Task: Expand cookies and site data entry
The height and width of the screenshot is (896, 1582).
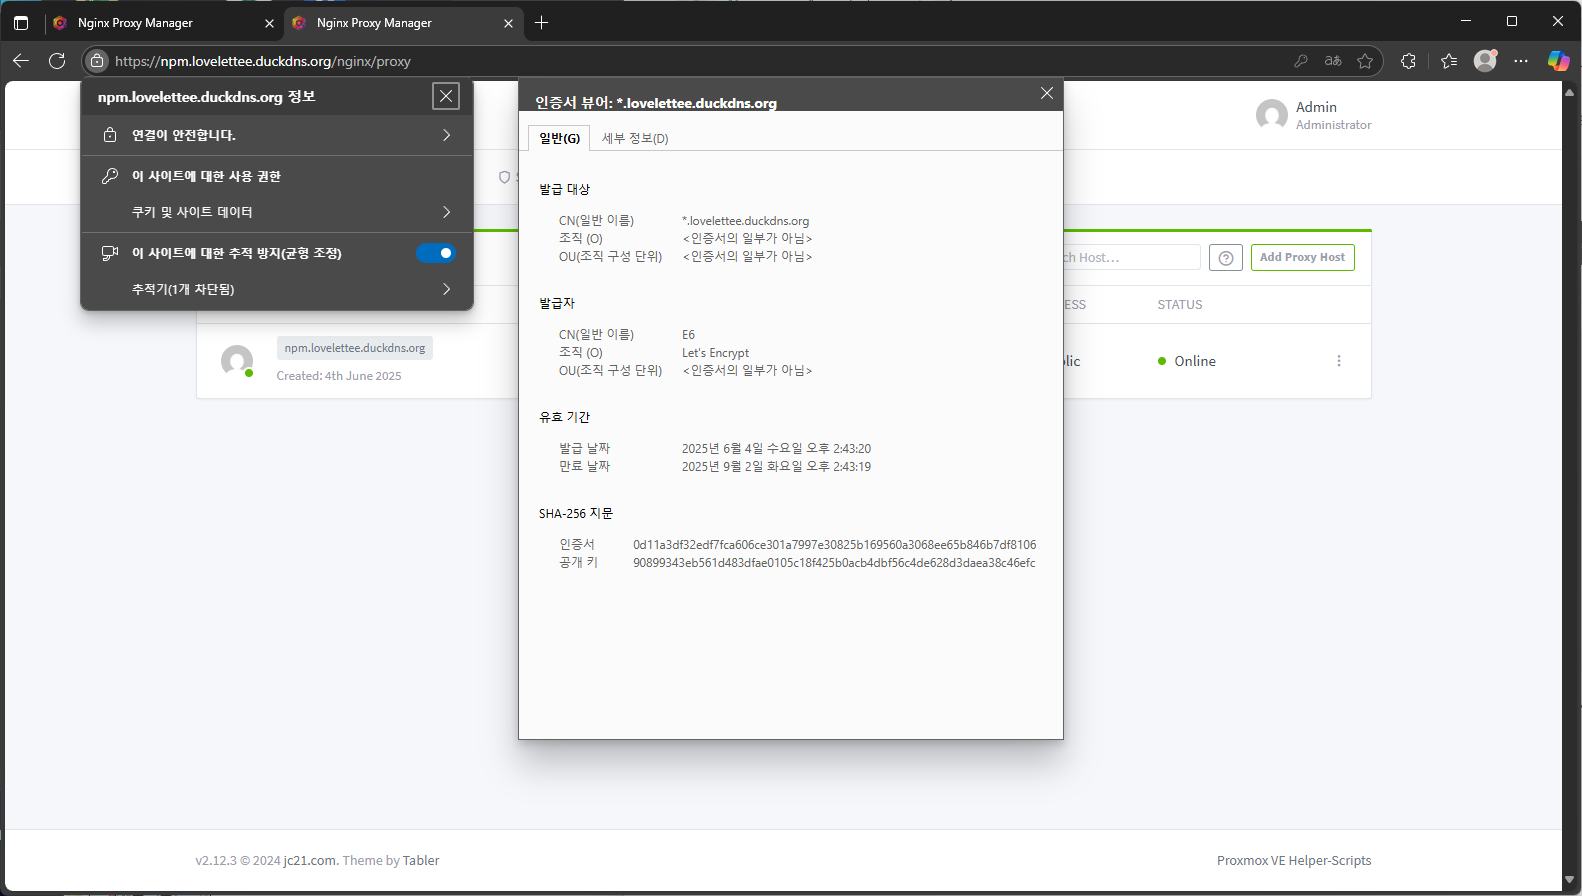Action: click(277, 212)
